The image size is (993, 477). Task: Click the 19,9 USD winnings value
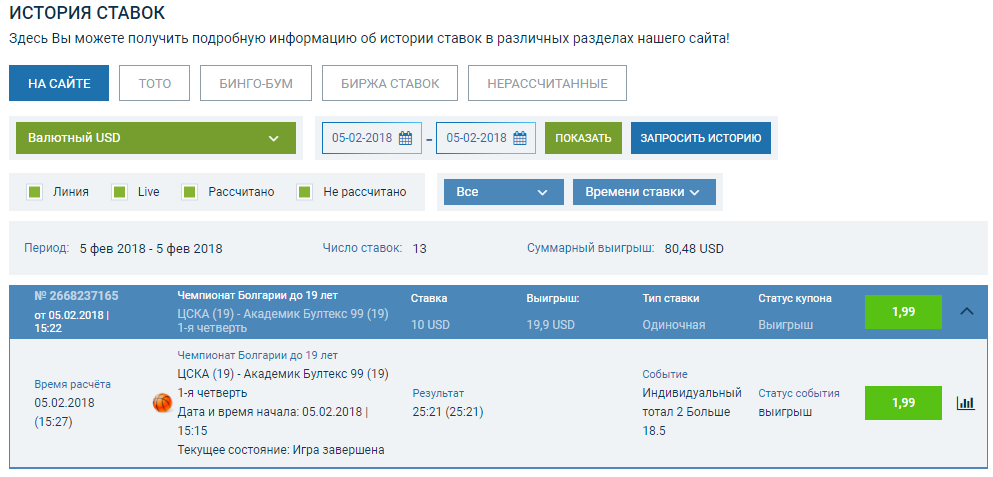pos(550,325)
